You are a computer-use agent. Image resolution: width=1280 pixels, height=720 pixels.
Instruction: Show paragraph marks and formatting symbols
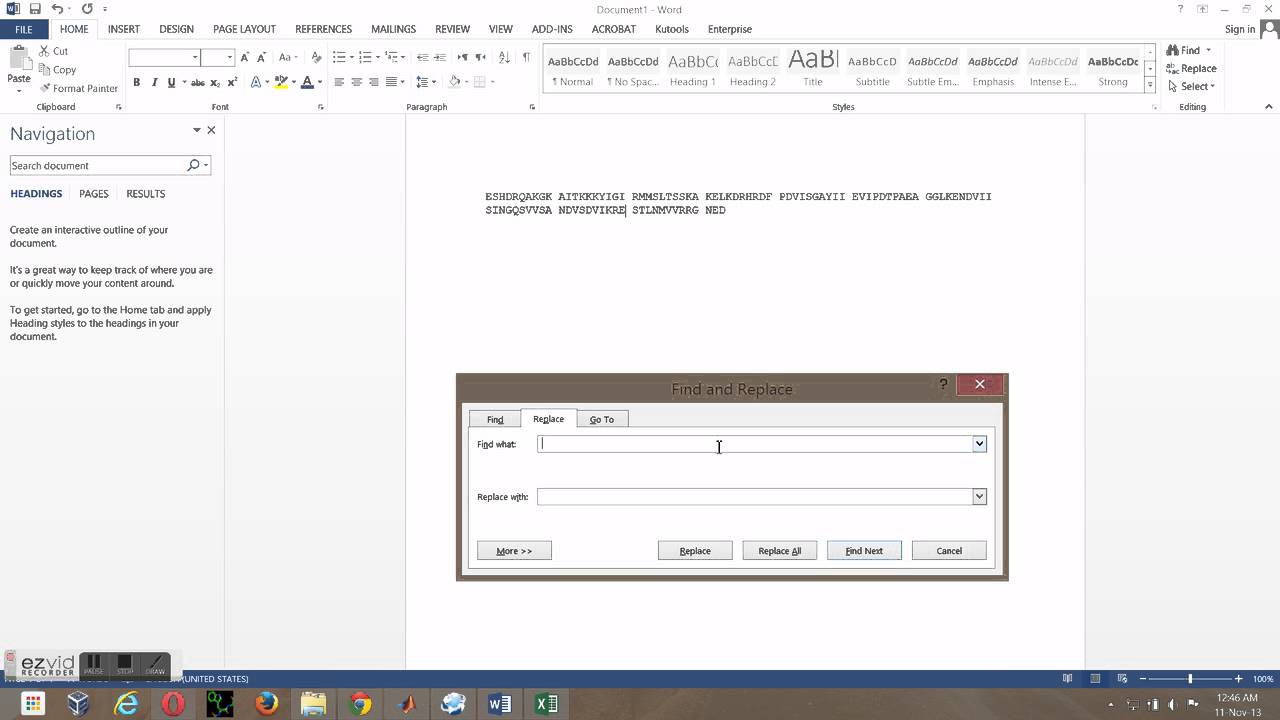[526, 57]
